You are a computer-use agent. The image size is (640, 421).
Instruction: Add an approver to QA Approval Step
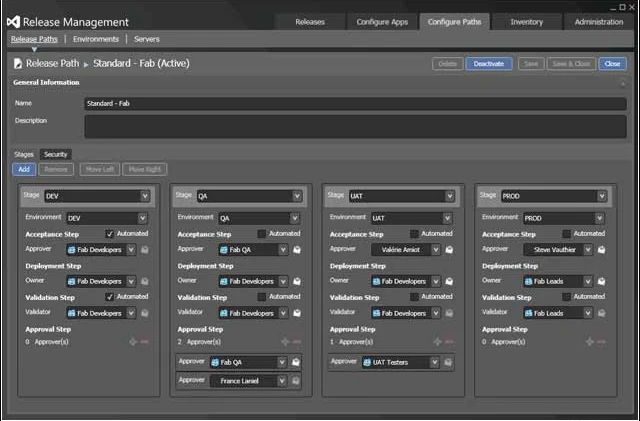[285, 342]
